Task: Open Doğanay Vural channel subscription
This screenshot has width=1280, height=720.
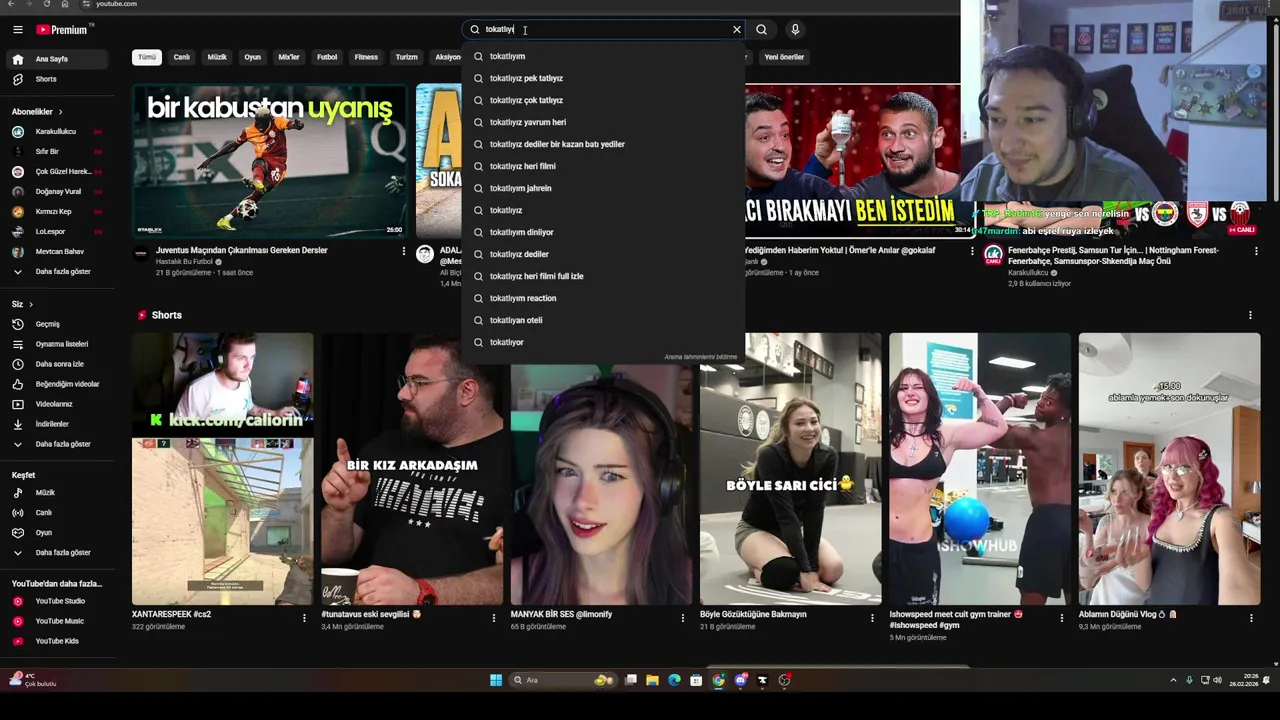Action: pos(55,192)
